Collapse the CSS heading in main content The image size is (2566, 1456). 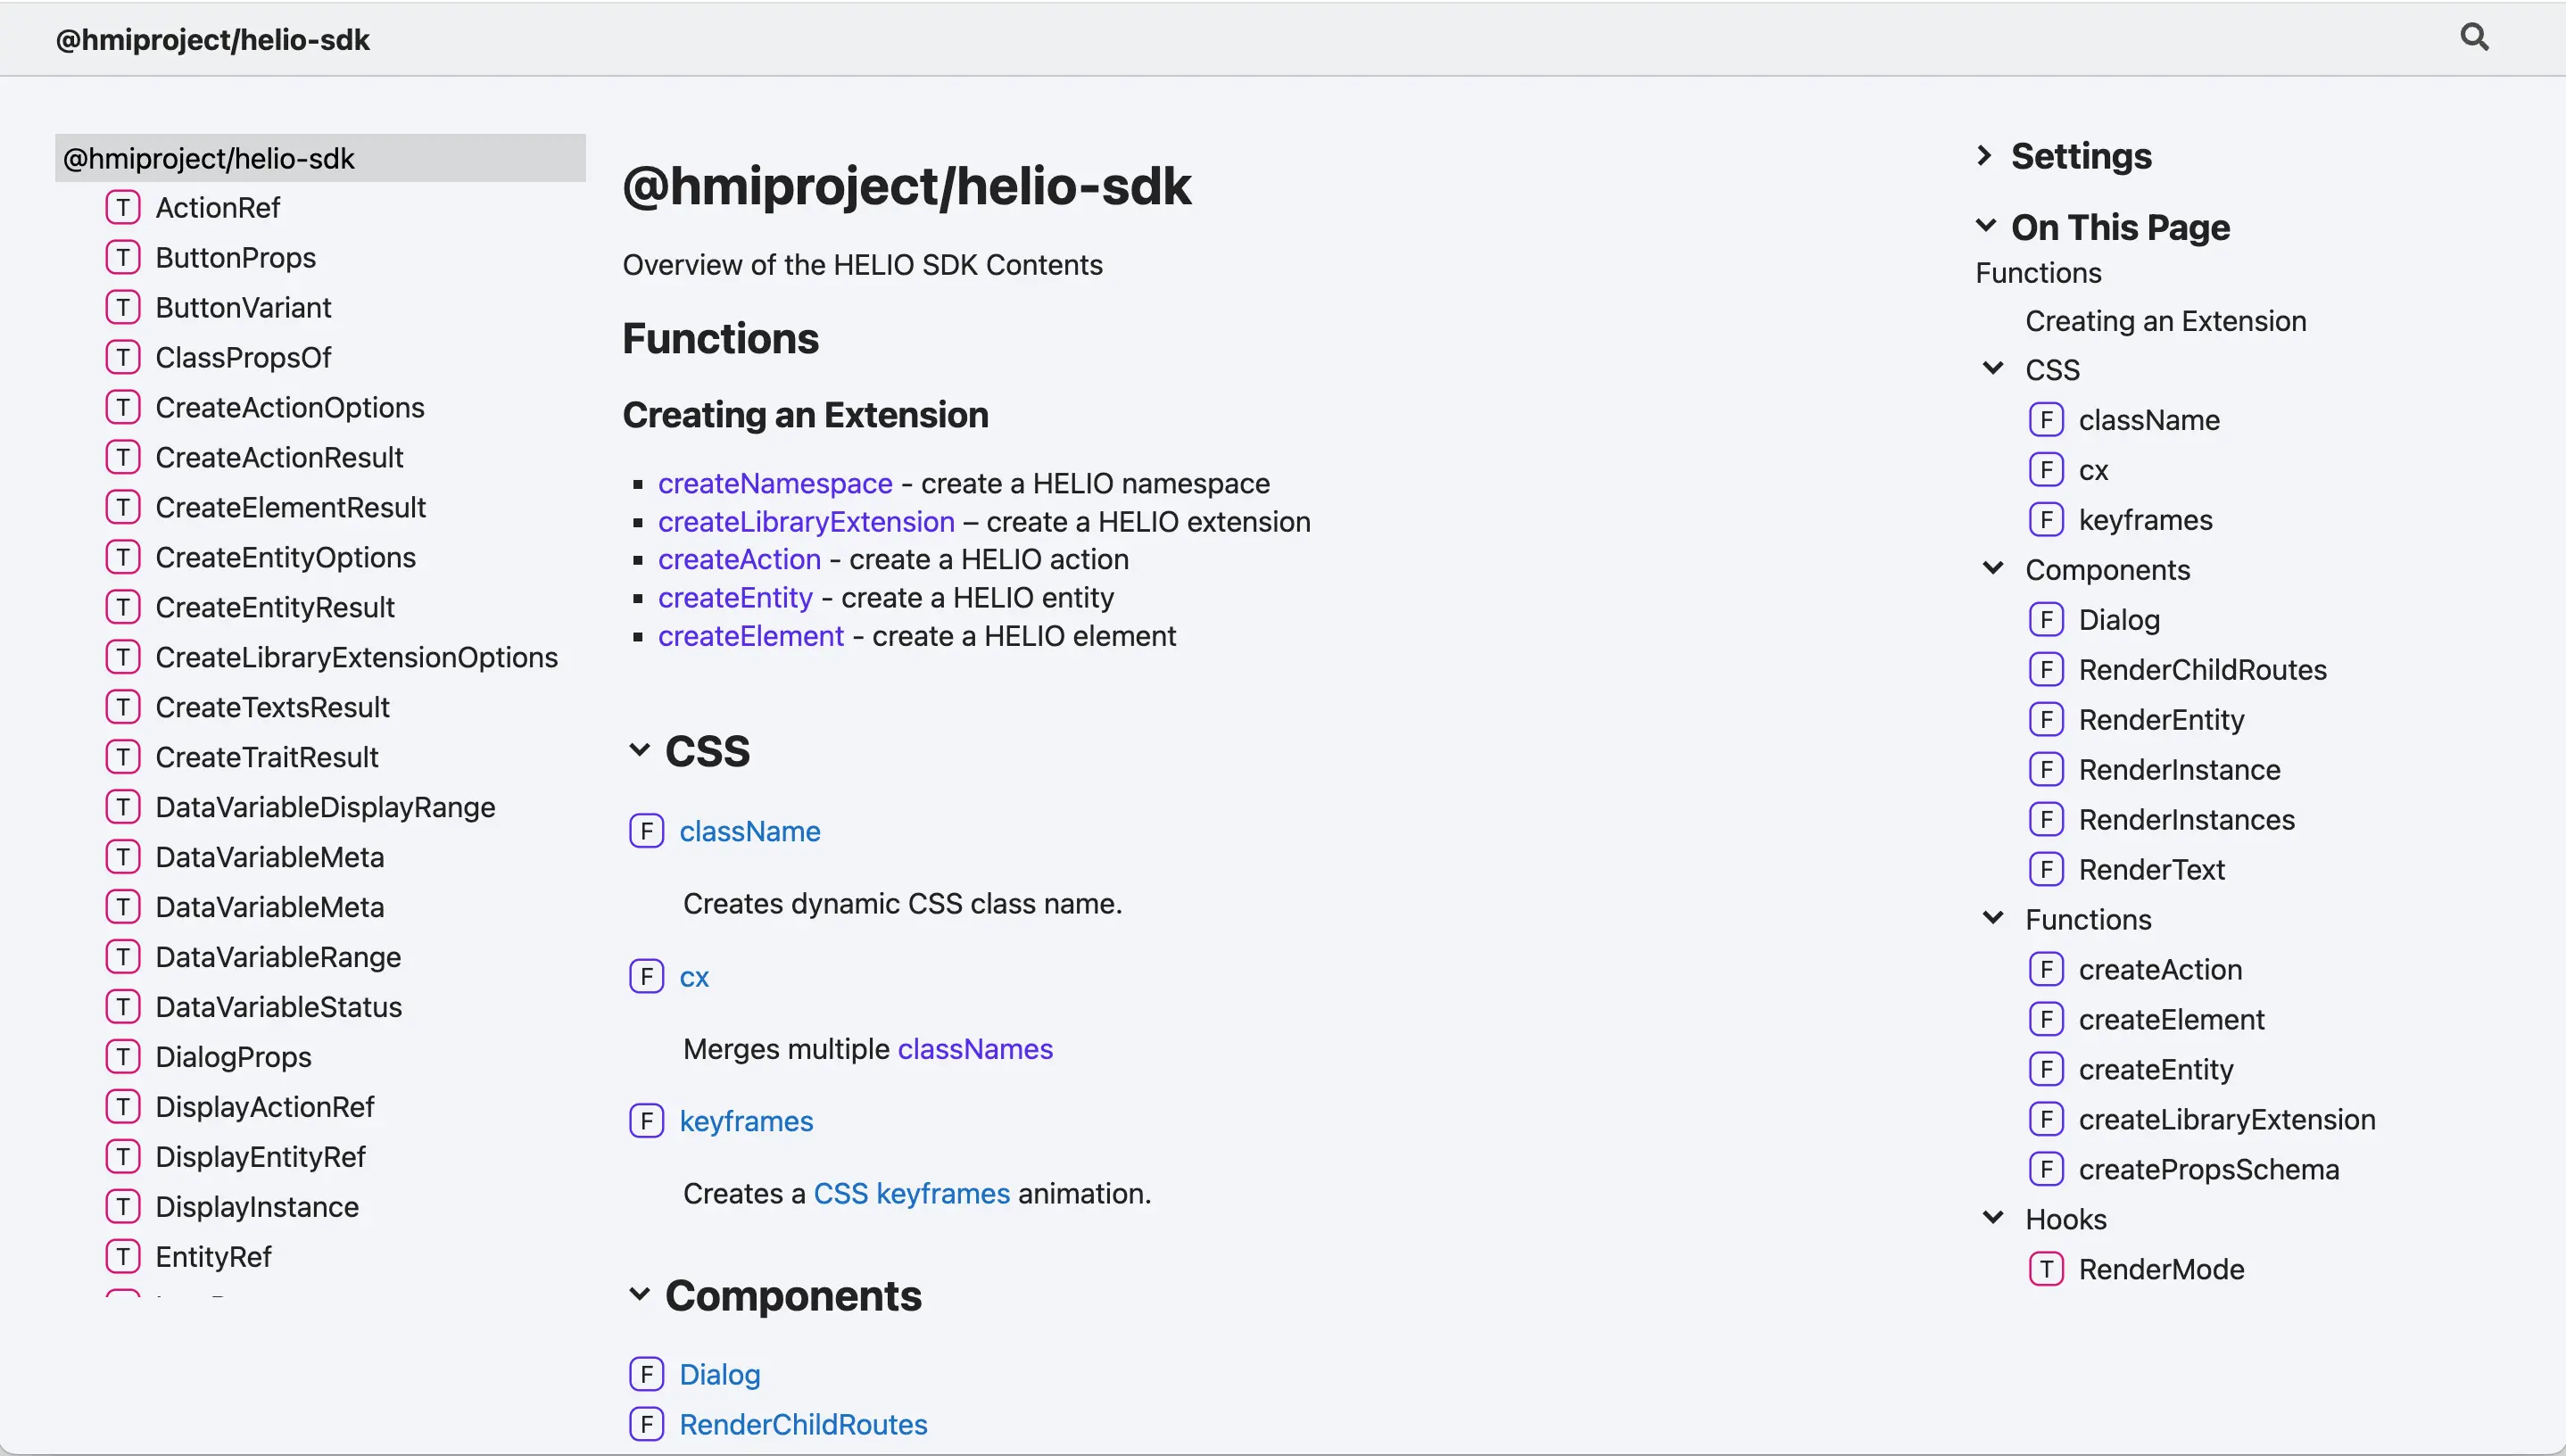click(x=640, y=751)
